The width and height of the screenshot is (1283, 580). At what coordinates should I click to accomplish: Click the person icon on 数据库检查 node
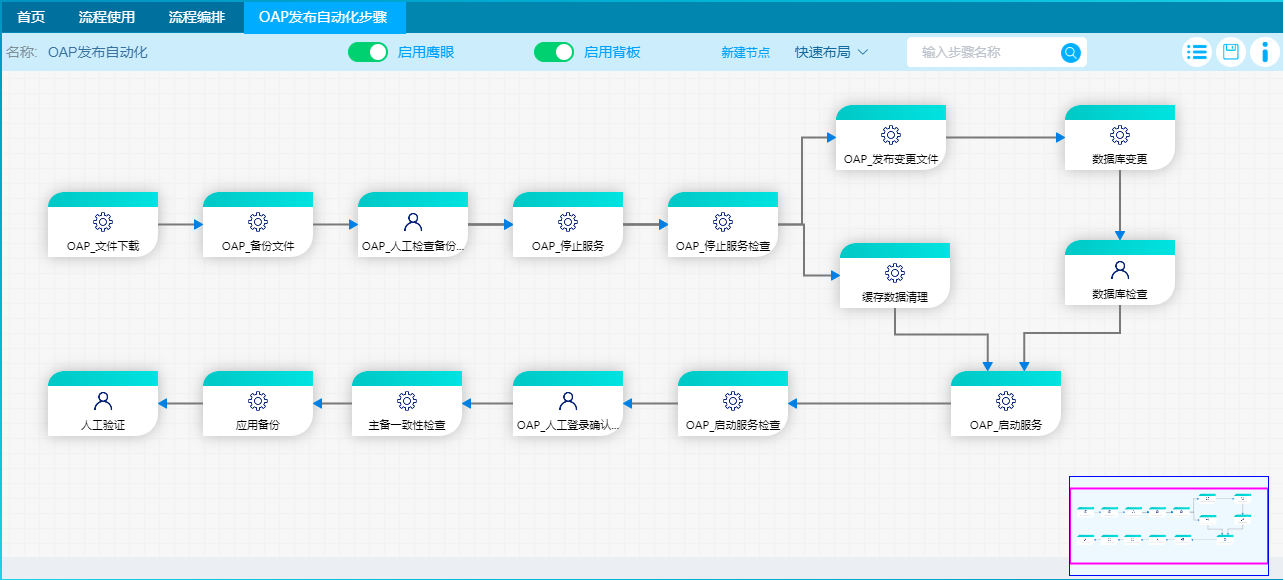click(x=1119, y=270)
